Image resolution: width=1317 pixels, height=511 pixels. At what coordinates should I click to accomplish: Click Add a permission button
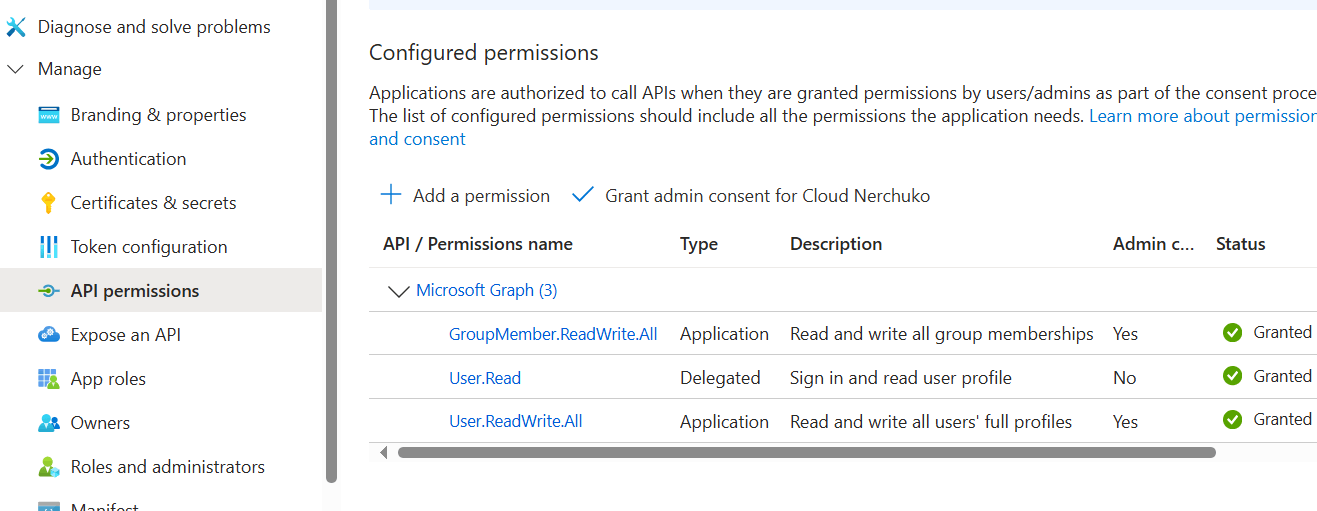(466, 196)
